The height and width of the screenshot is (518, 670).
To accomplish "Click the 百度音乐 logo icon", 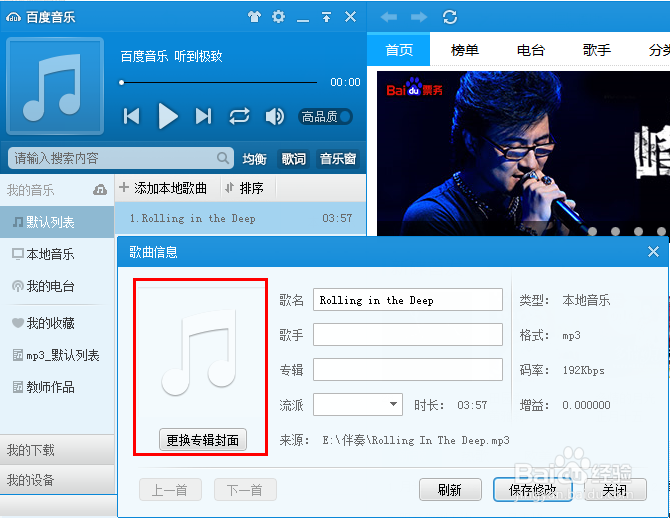I will [13, 17].
